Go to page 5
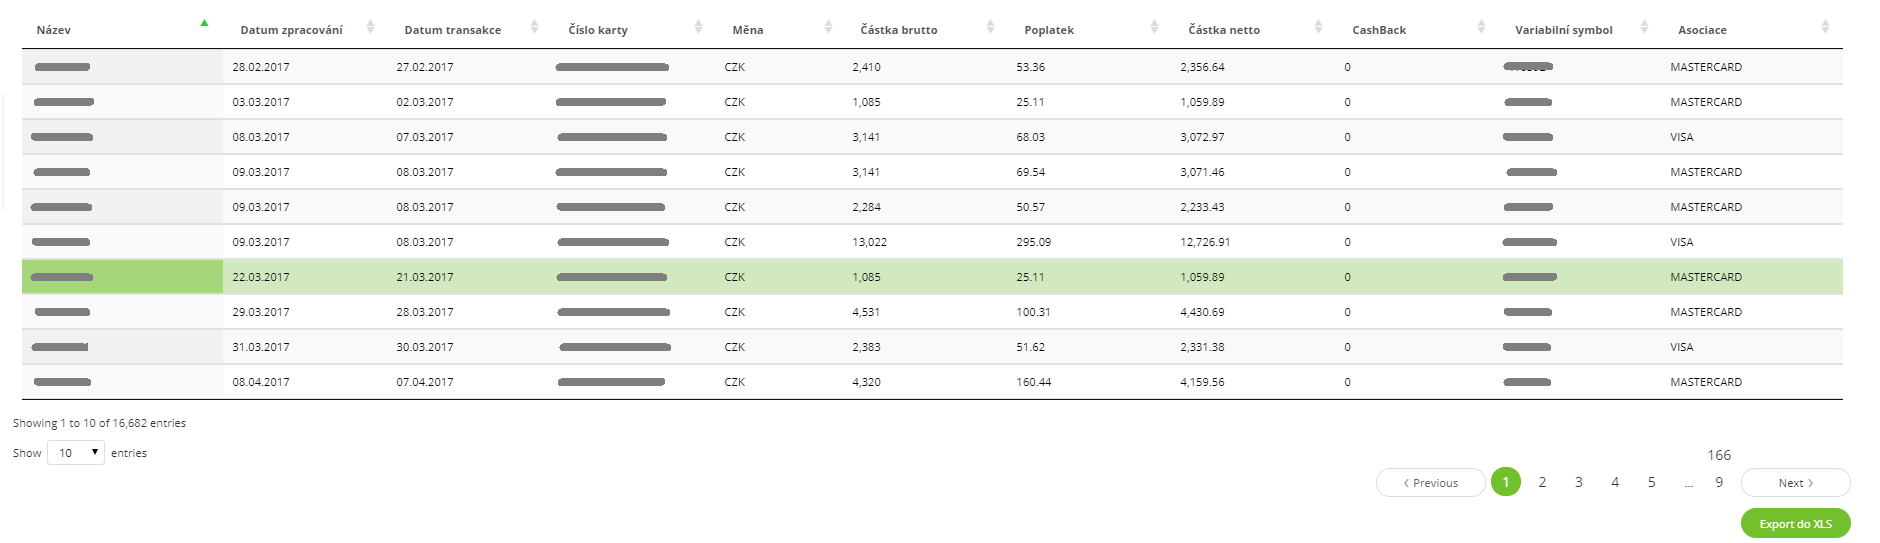Screen dimensions: 1880x543 [x=1651, y=482]
